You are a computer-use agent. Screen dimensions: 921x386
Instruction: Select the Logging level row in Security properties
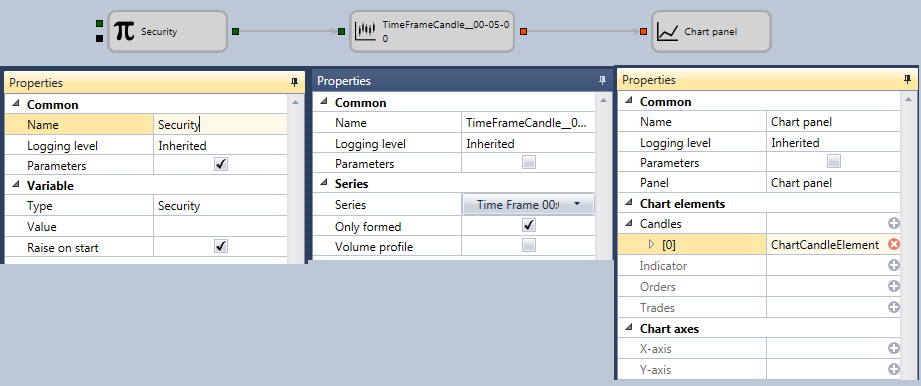147,145
